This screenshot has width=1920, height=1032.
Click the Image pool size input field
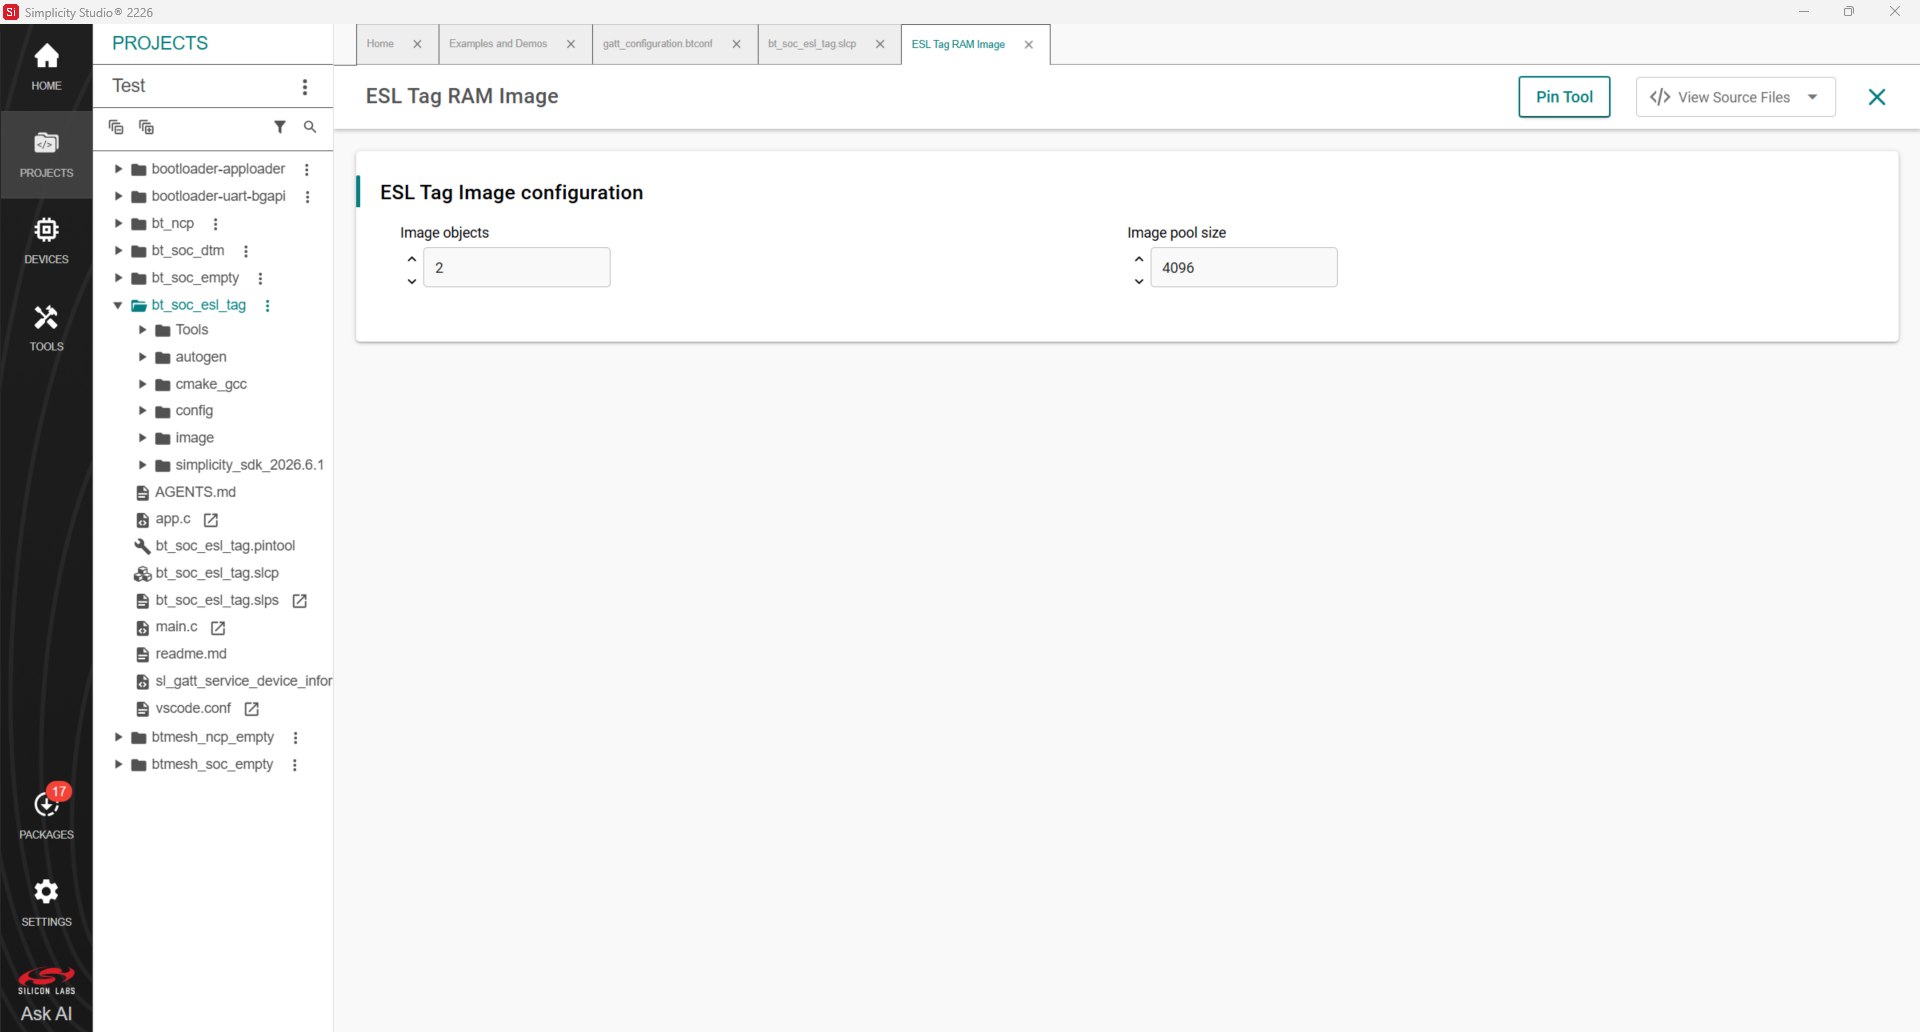click(1244, 268)
